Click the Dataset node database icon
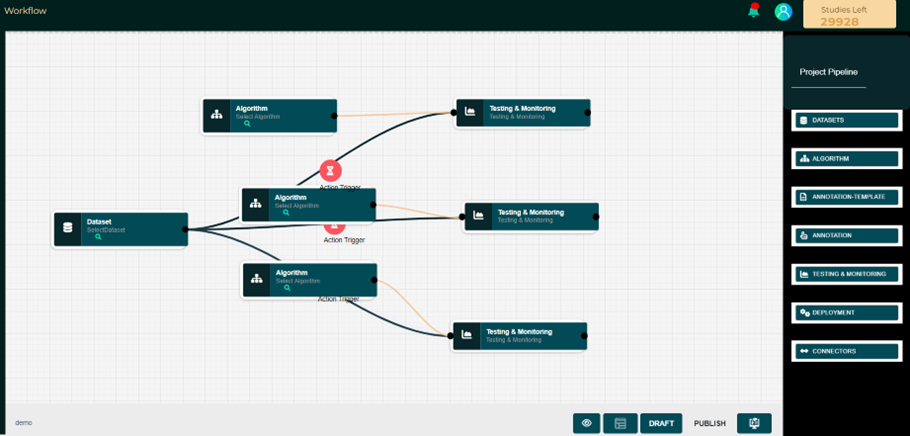 pyautogui.click(x=68, y=228)
